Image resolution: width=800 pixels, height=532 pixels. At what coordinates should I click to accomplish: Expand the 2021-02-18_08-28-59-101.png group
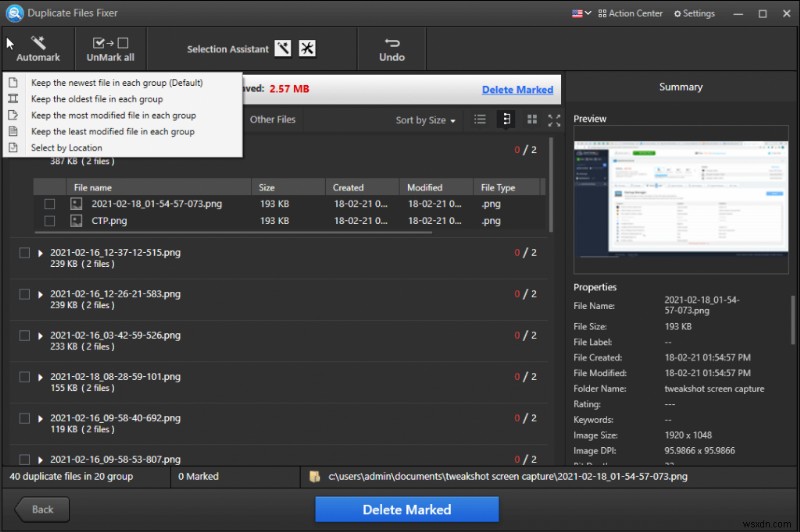[40, 377]
